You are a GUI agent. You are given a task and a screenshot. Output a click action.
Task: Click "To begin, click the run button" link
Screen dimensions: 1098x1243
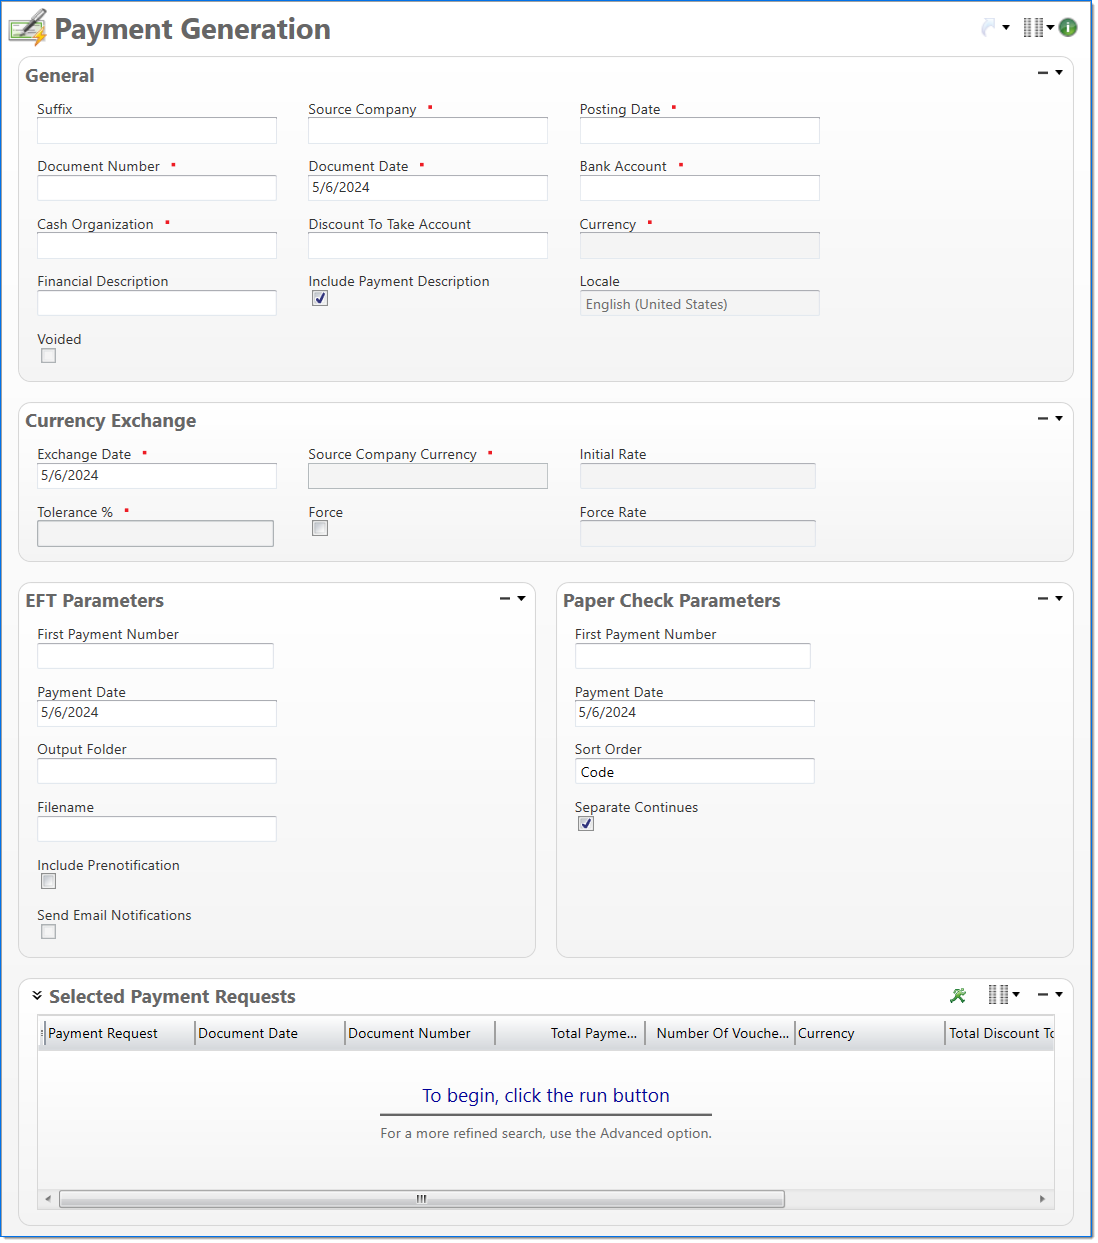point(545,1096)
